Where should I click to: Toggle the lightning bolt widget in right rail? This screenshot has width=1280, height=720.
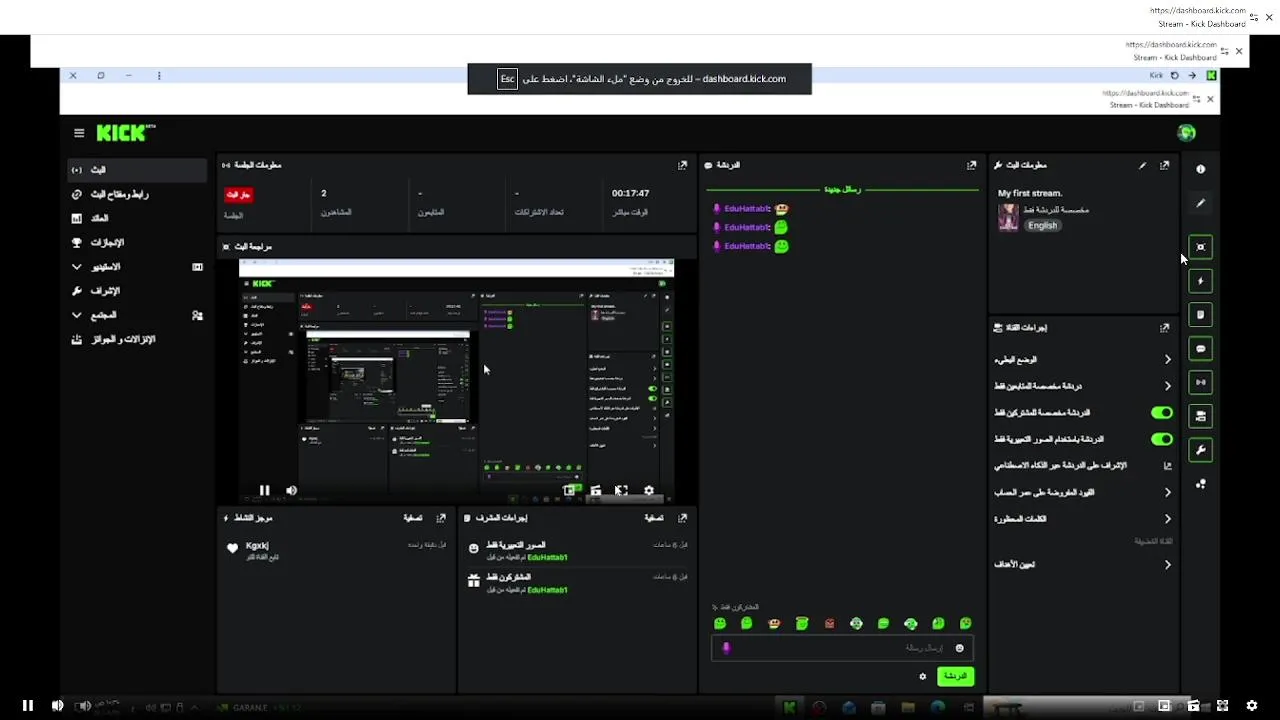[x=1201, y=281]
